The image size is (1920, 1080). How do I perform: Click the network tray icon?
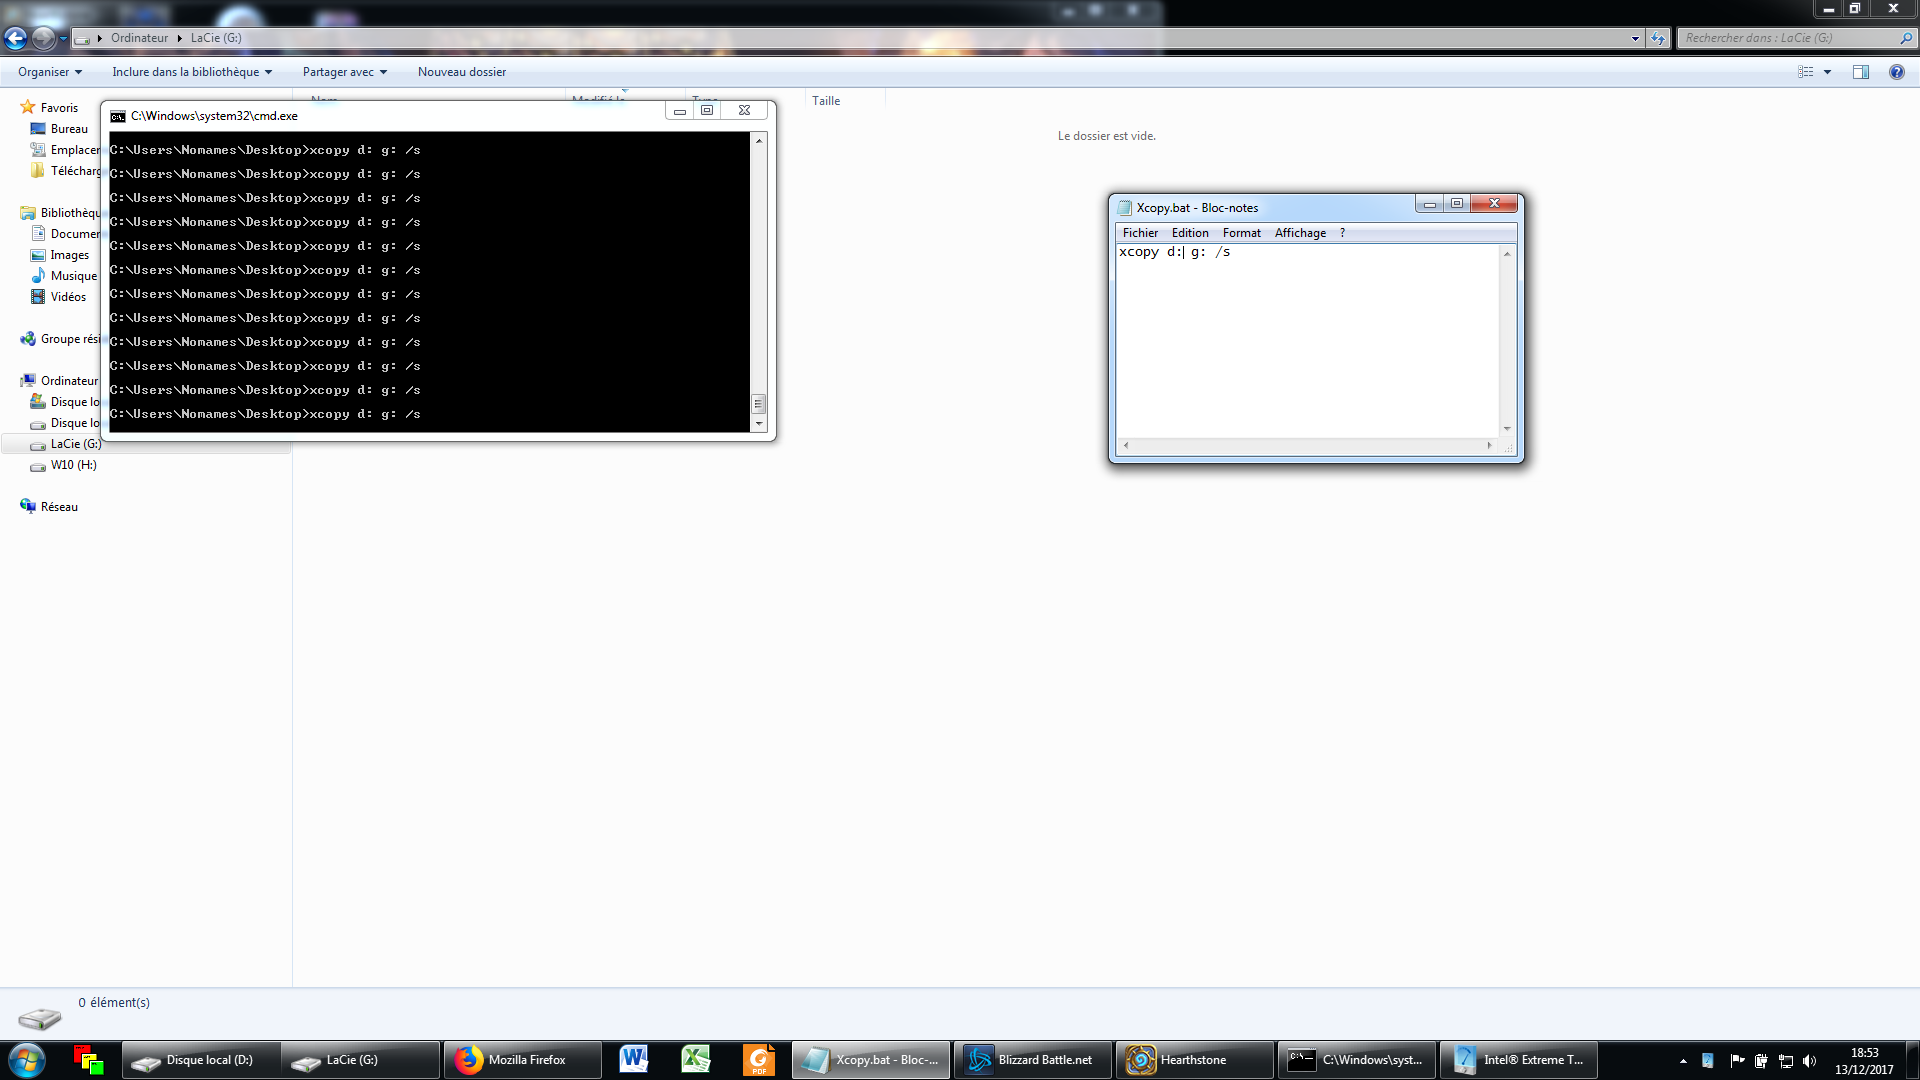pyautogui.click(x=1785, y=1061)
